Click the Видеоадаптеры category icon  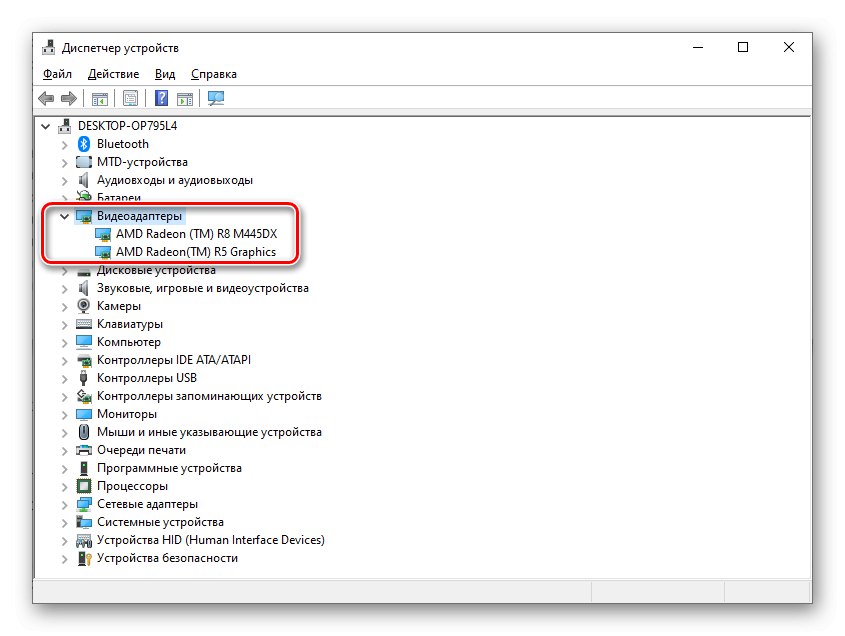[x=84, y=216]
